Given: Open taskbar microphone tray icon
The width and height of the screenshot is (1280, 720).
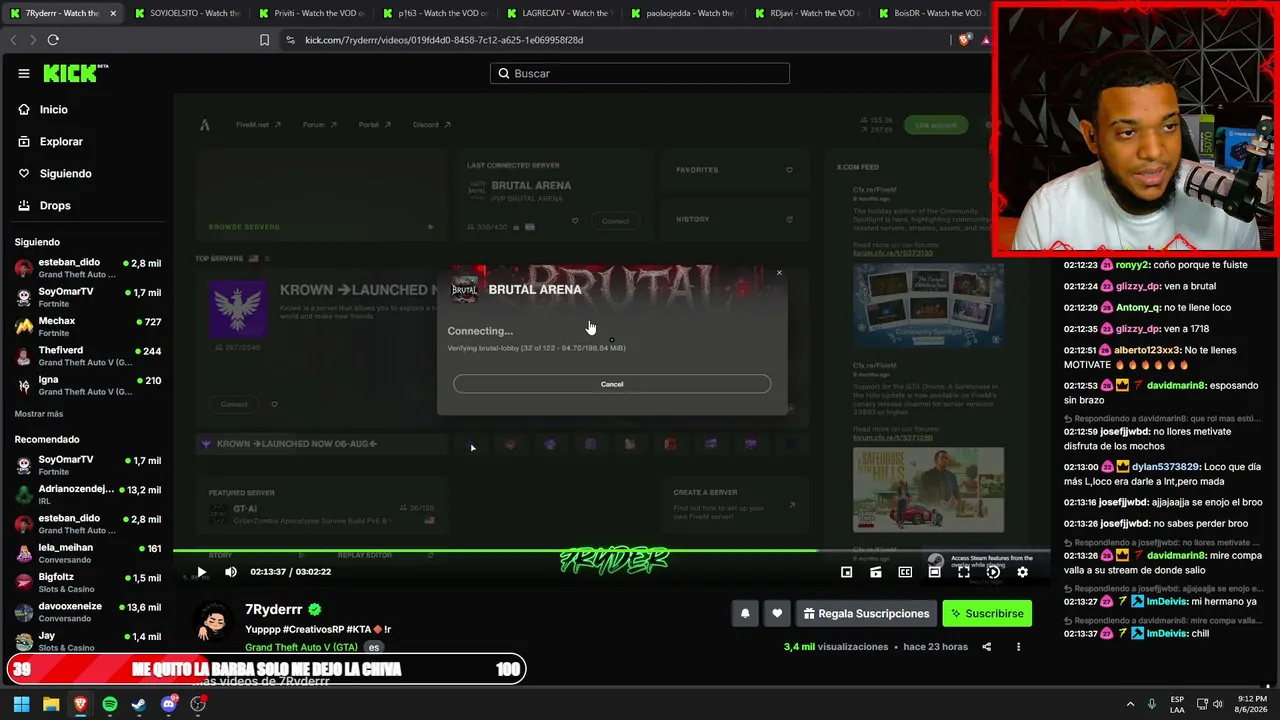Looking at the screenshot, I should [x=1152, y=704].
